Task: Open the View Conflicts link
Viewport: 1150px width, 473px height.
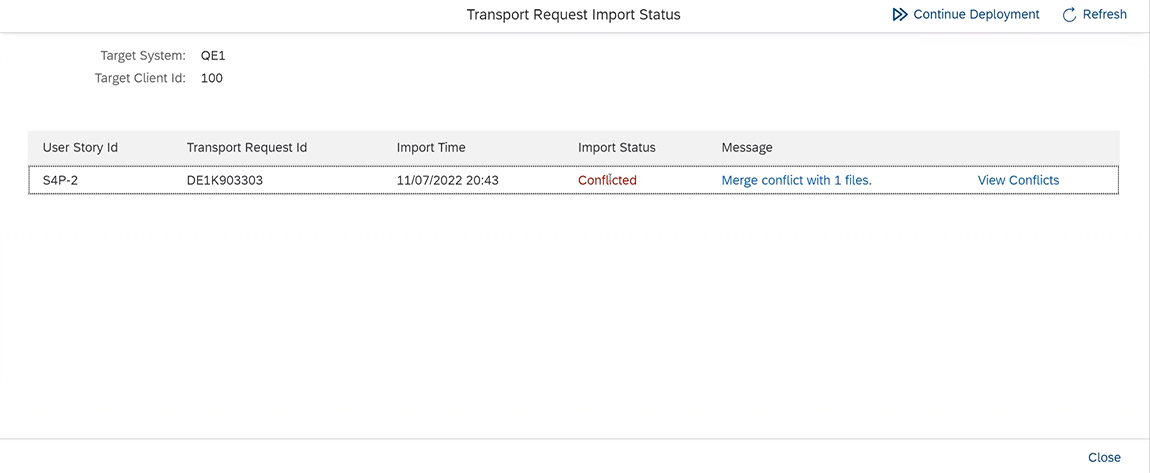Action: coord(1018,180)
